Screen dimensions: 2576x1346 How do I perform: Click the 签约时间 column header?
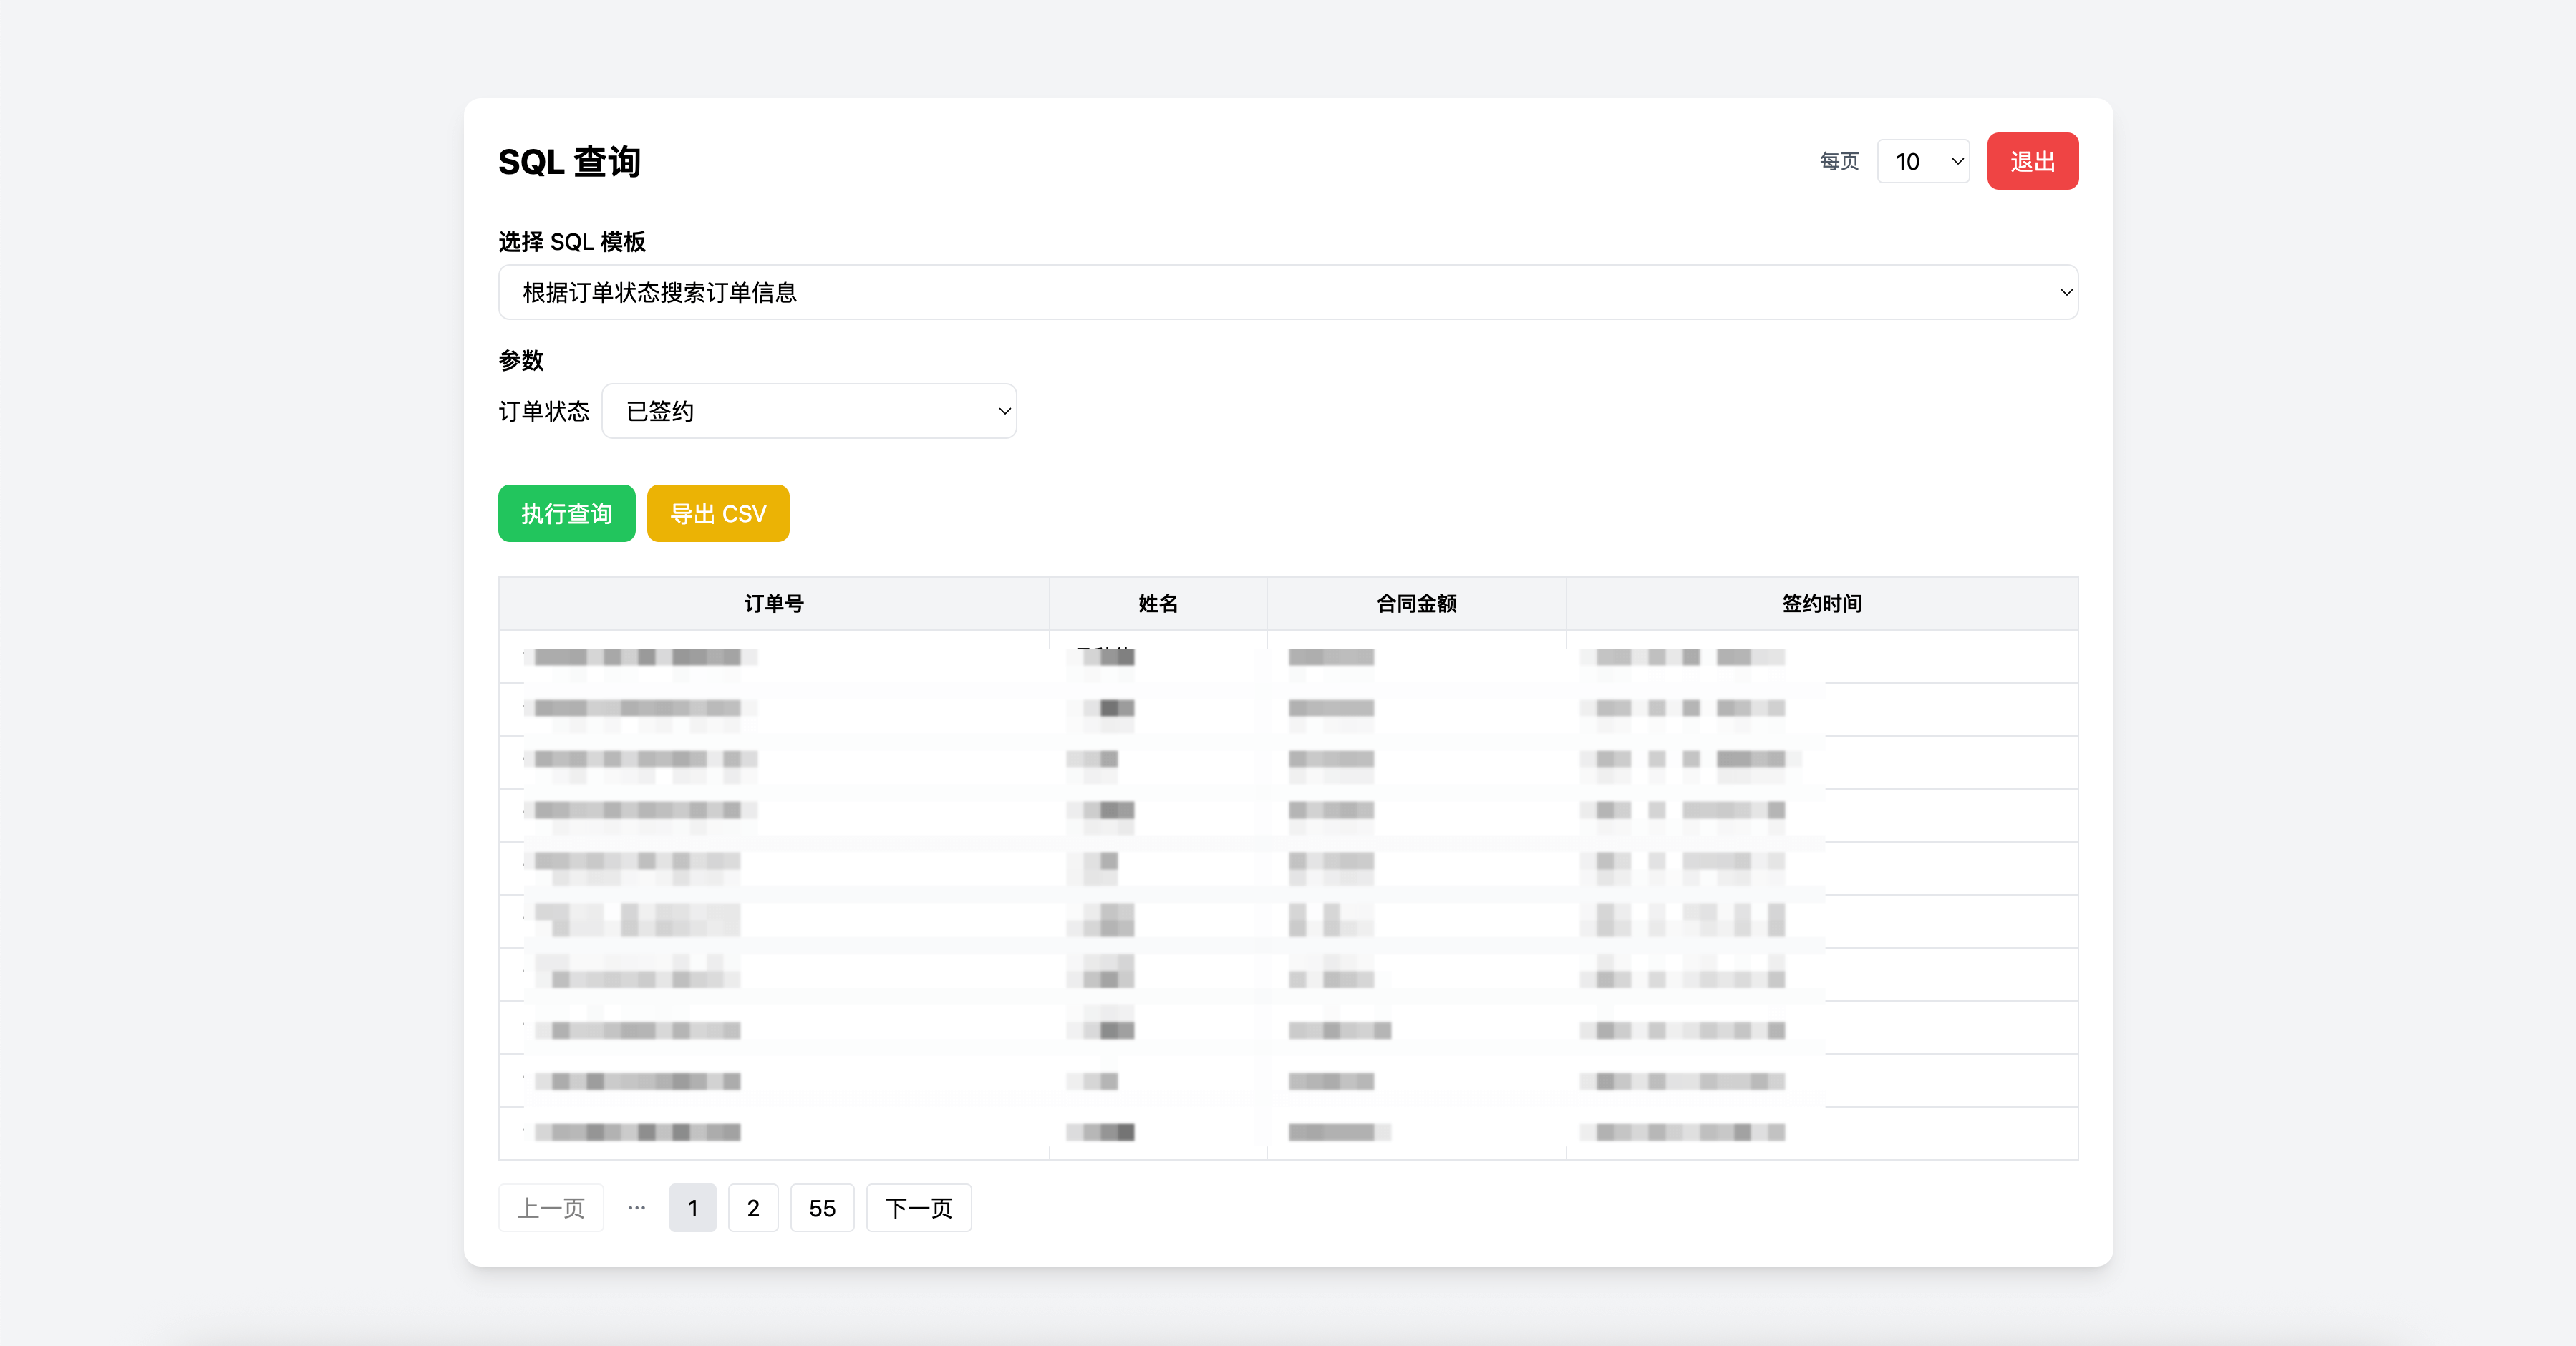pos(1820,603)
